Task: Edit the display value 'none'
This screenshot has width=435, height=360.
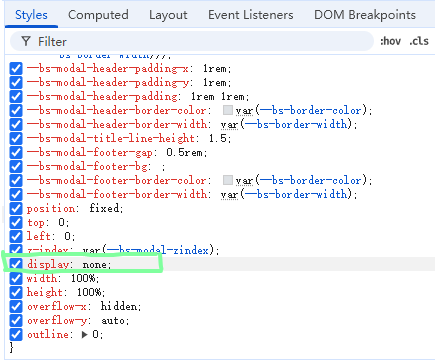Action: coord(95,265)
